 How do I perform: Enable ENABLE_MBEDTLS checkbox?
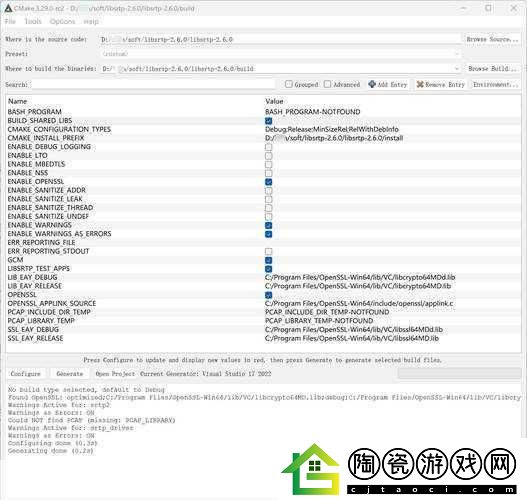point(268,164)
